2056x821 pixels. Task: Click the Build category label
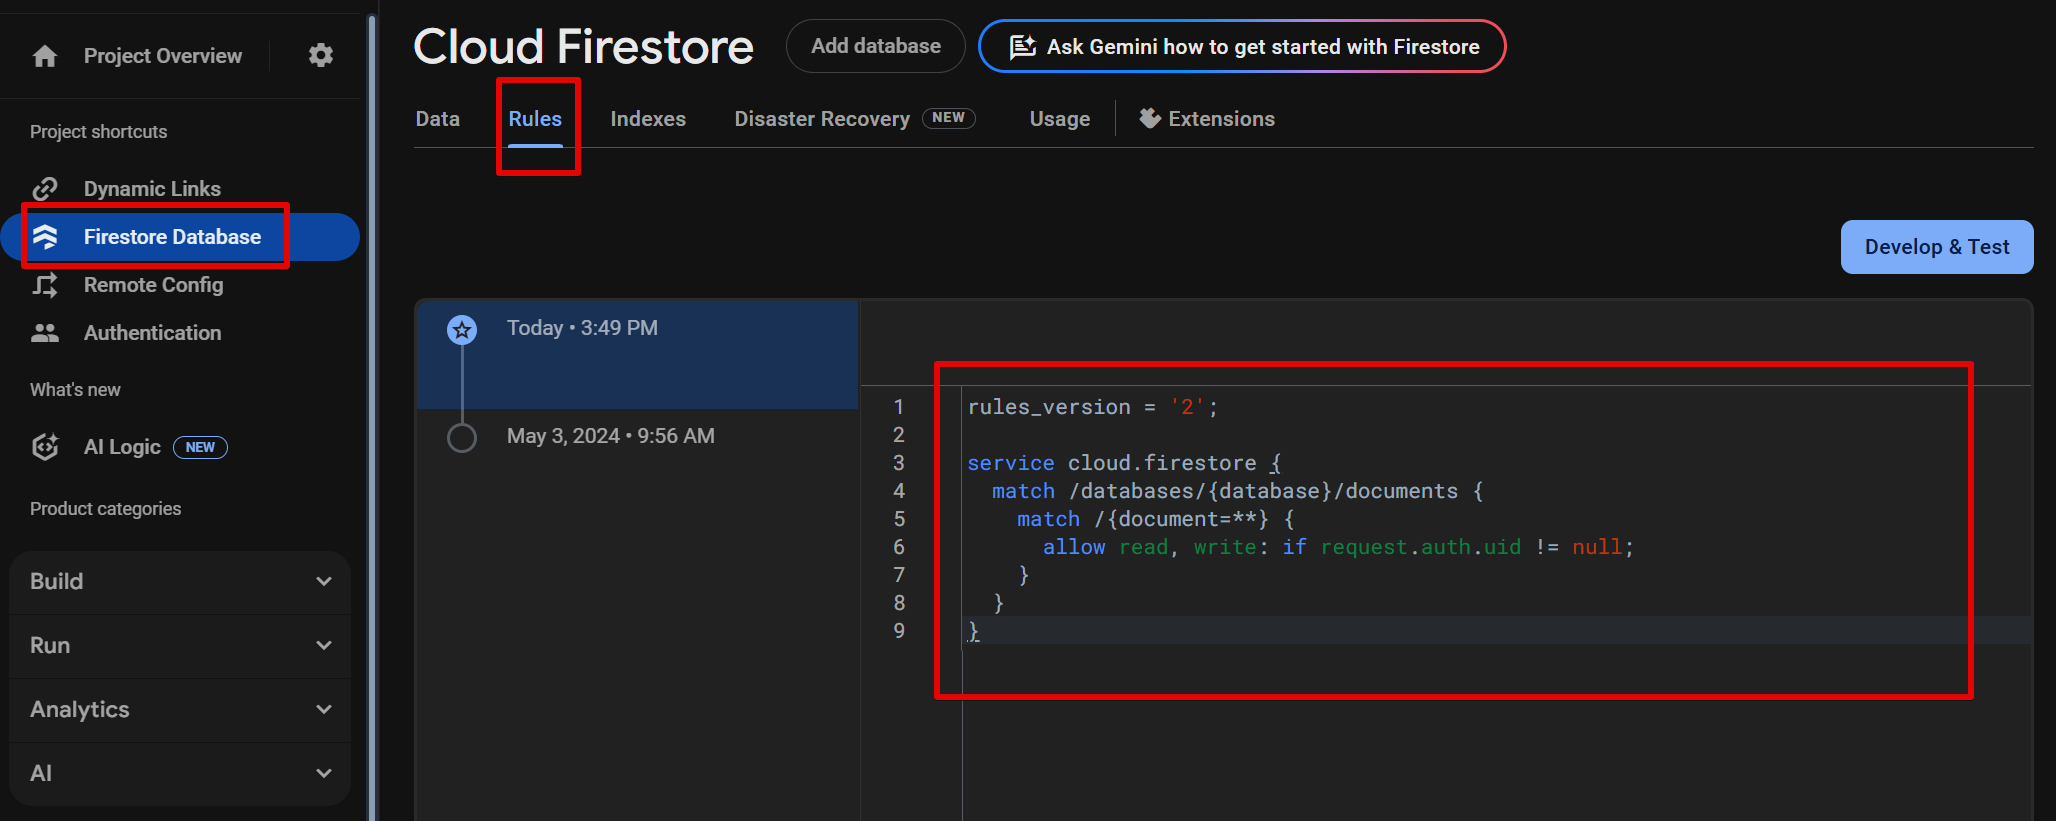[x=57, y=581]
